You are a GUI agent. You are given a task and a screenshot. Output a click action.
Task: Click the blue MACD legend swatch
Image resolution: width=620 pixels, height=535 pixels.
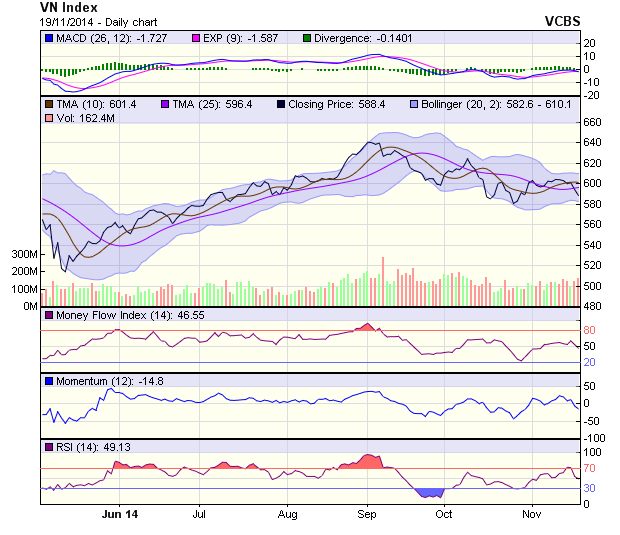coord(49,38)
